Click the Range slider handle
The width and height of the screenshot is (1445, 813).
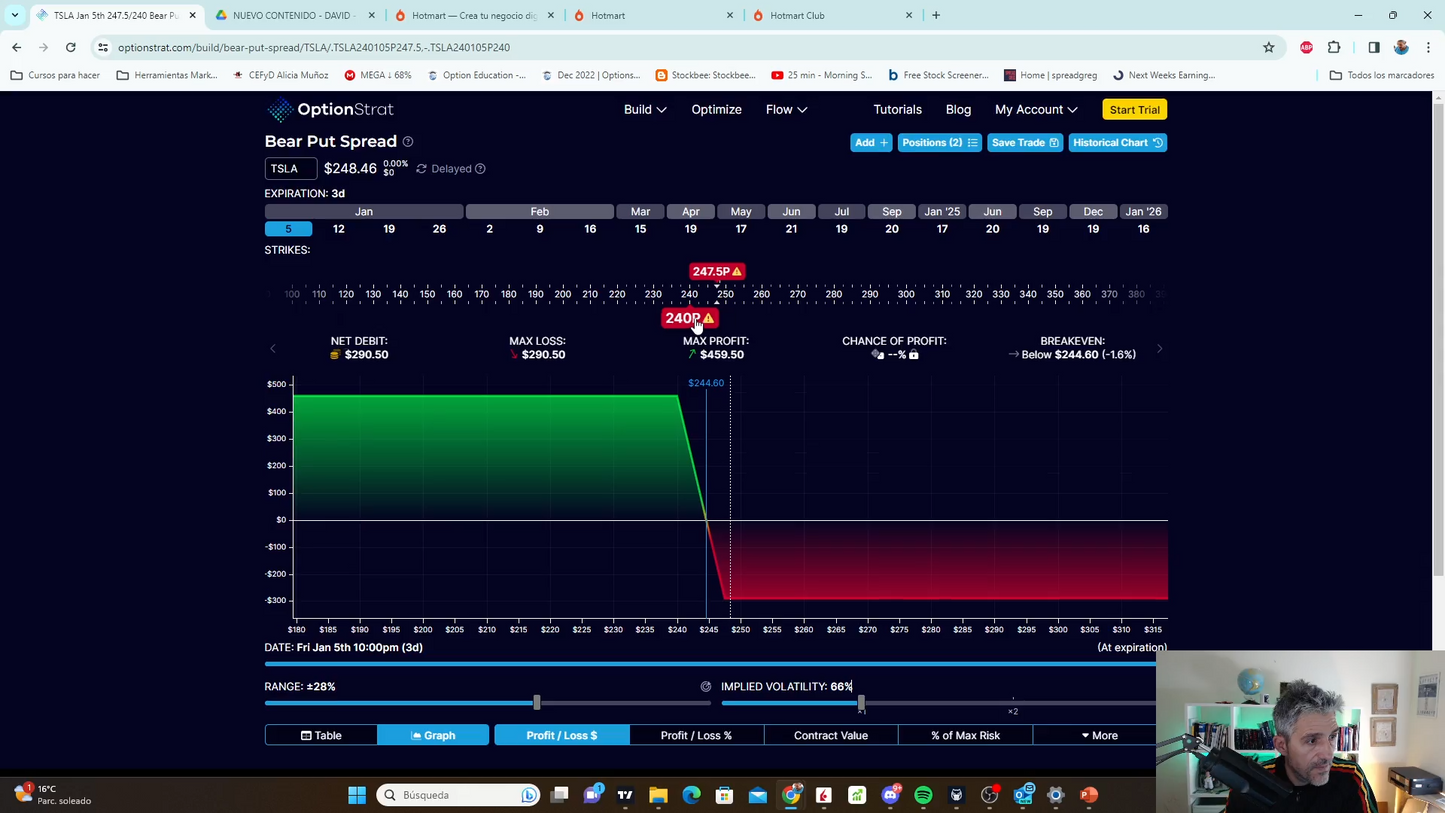tap(537, 703)
